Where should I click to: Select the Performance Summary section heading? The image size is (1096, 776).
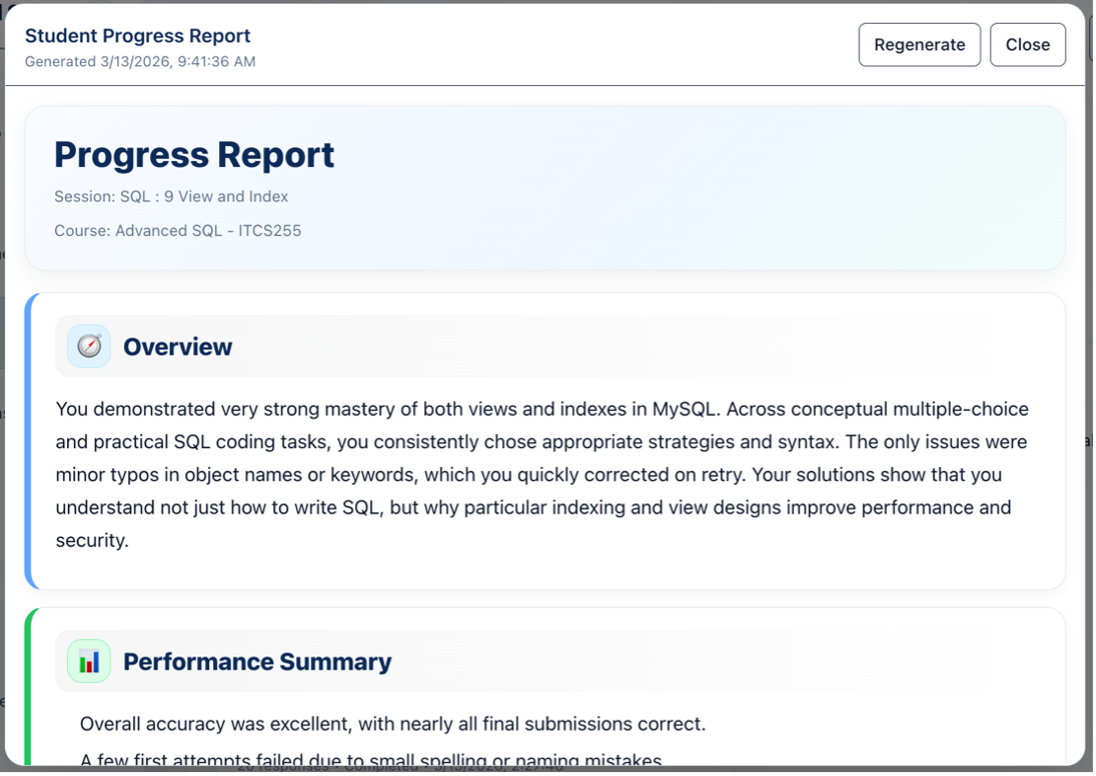click(x=257, y=662)
